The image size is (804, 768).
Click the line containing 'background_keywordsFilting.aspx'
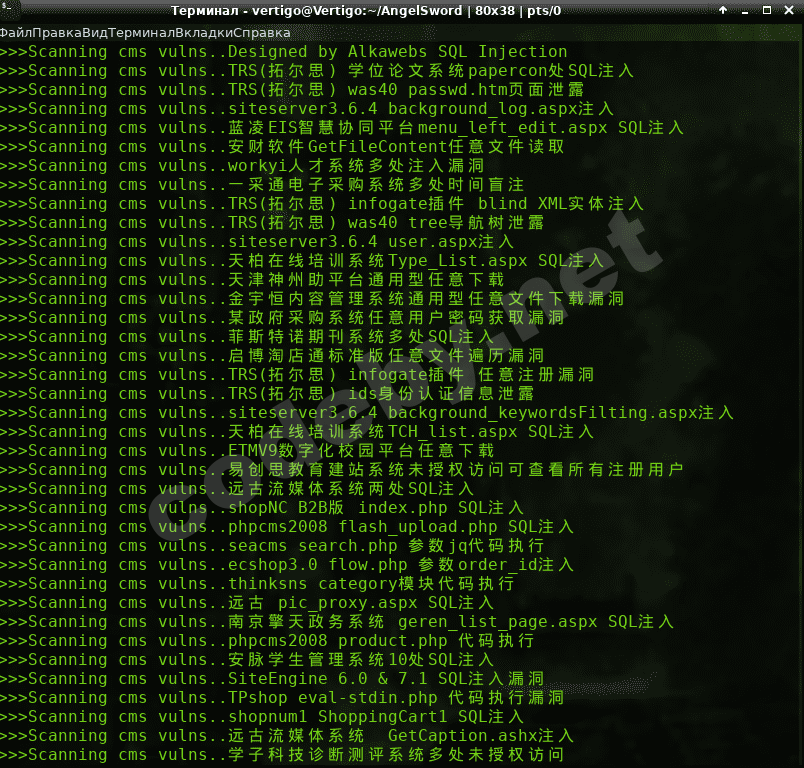[367, 413]
